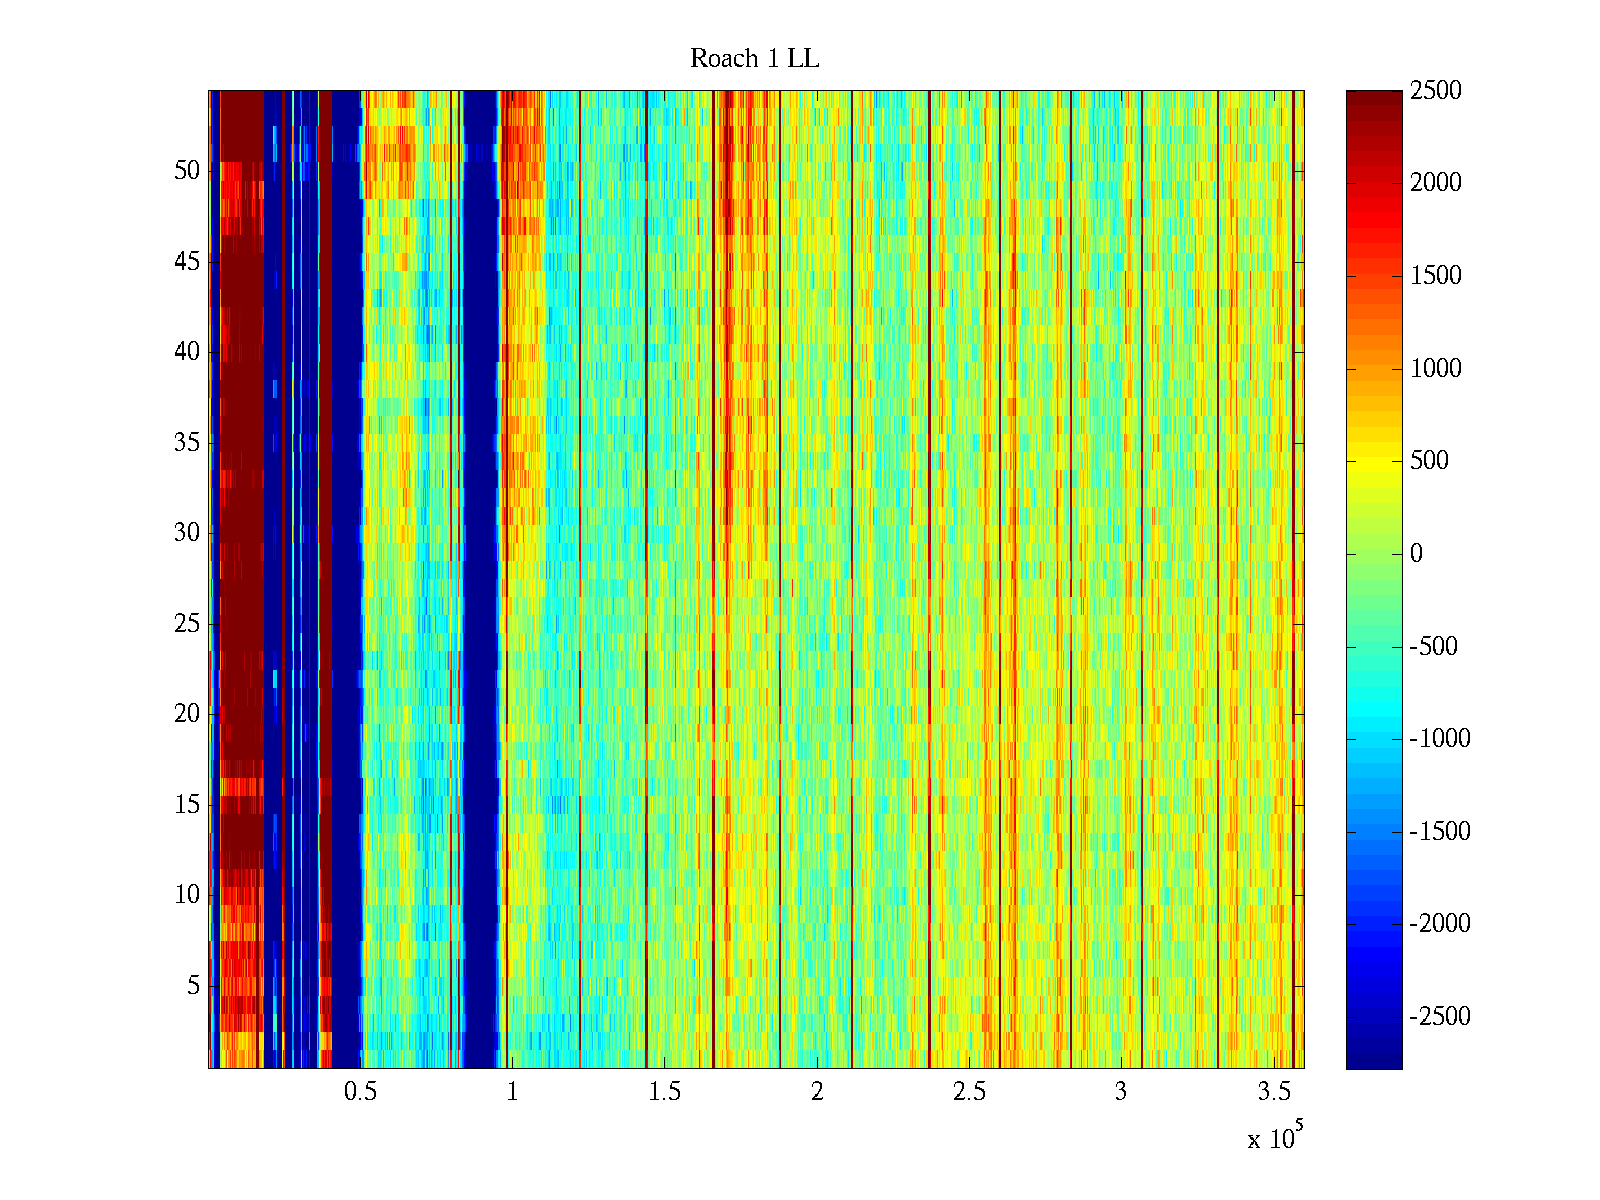Click the x-axis tick label 1.5

664,1092
